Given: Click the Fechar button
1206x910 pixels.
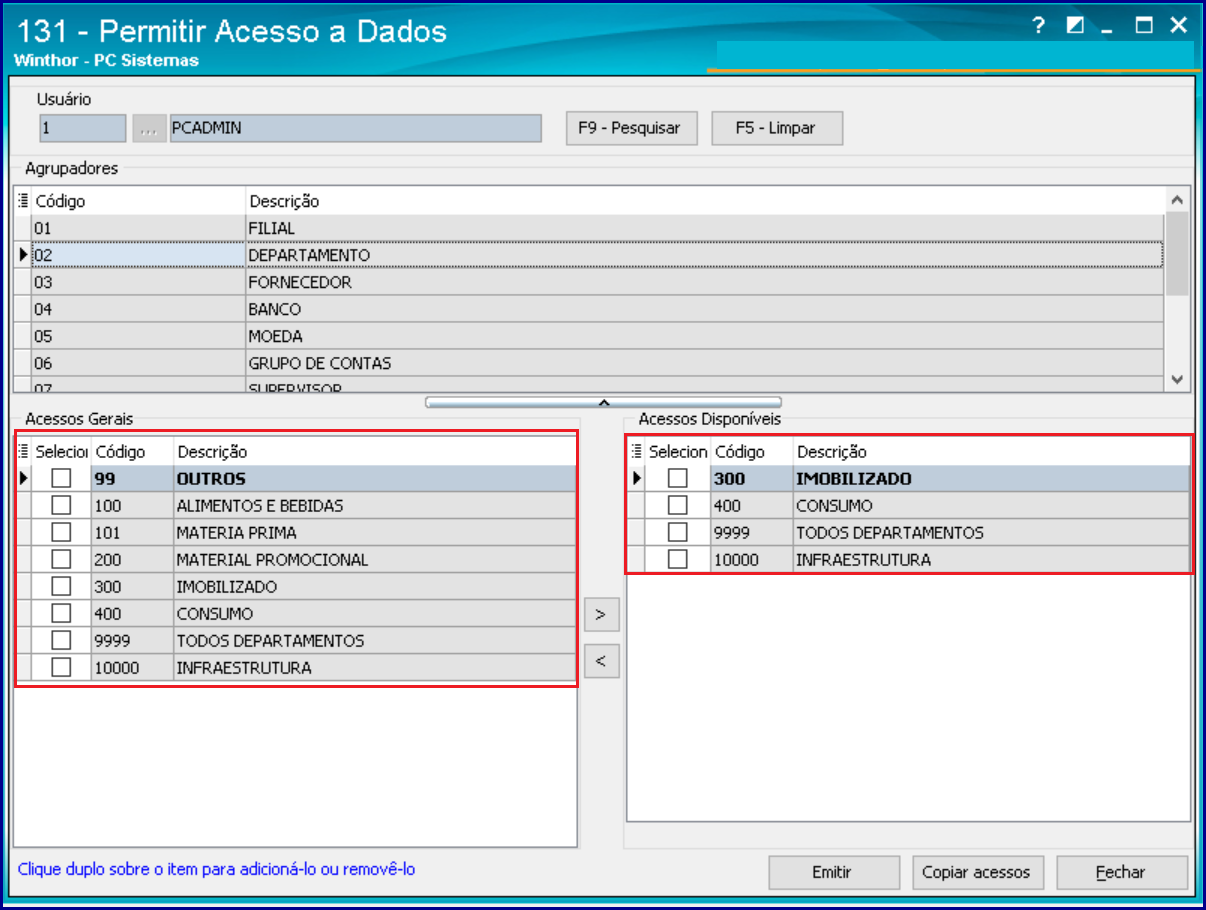Looking at the screenshot, I should 1121,872.
